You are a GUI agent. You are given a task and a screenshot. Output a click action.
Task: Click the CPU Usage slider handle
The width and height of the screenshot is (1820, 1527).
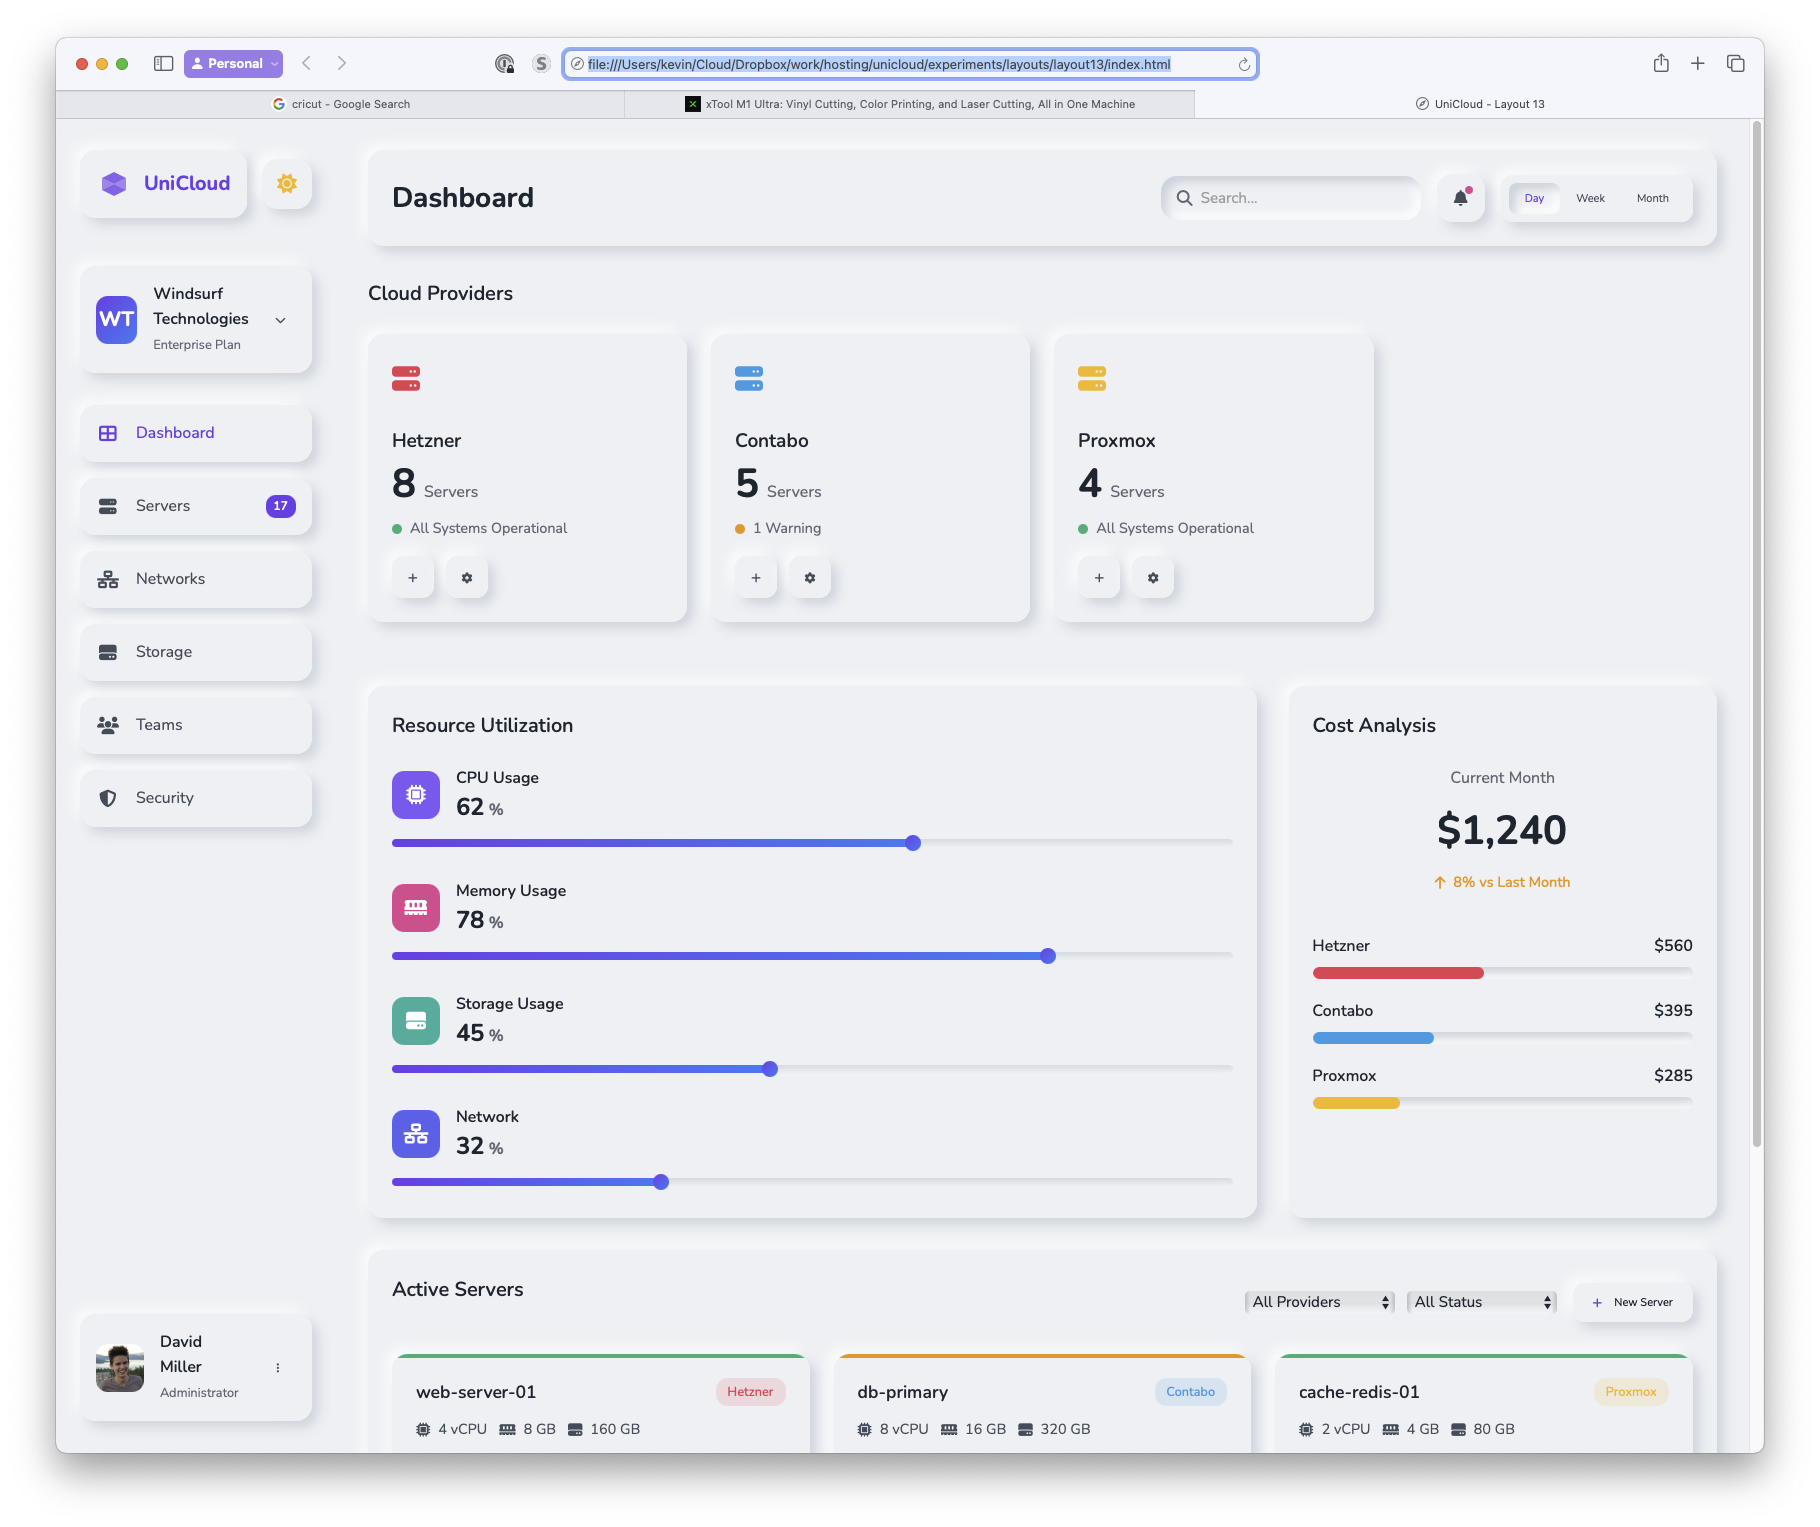[913, 843]
